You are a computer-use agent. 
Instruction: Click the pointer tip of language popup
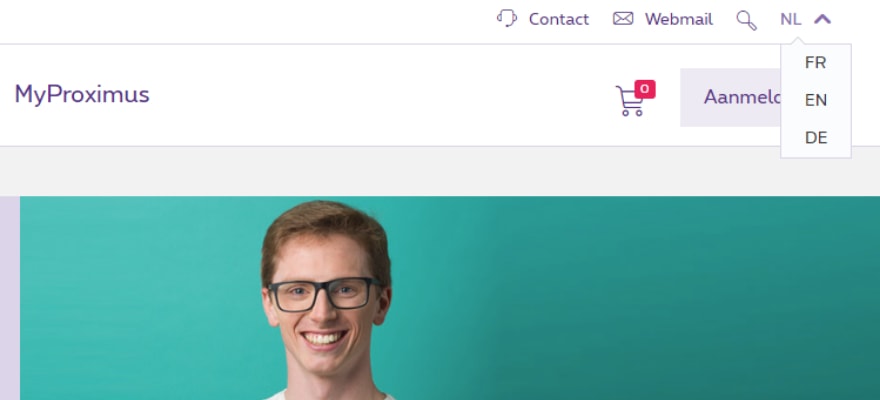click(x=796, y=41)
